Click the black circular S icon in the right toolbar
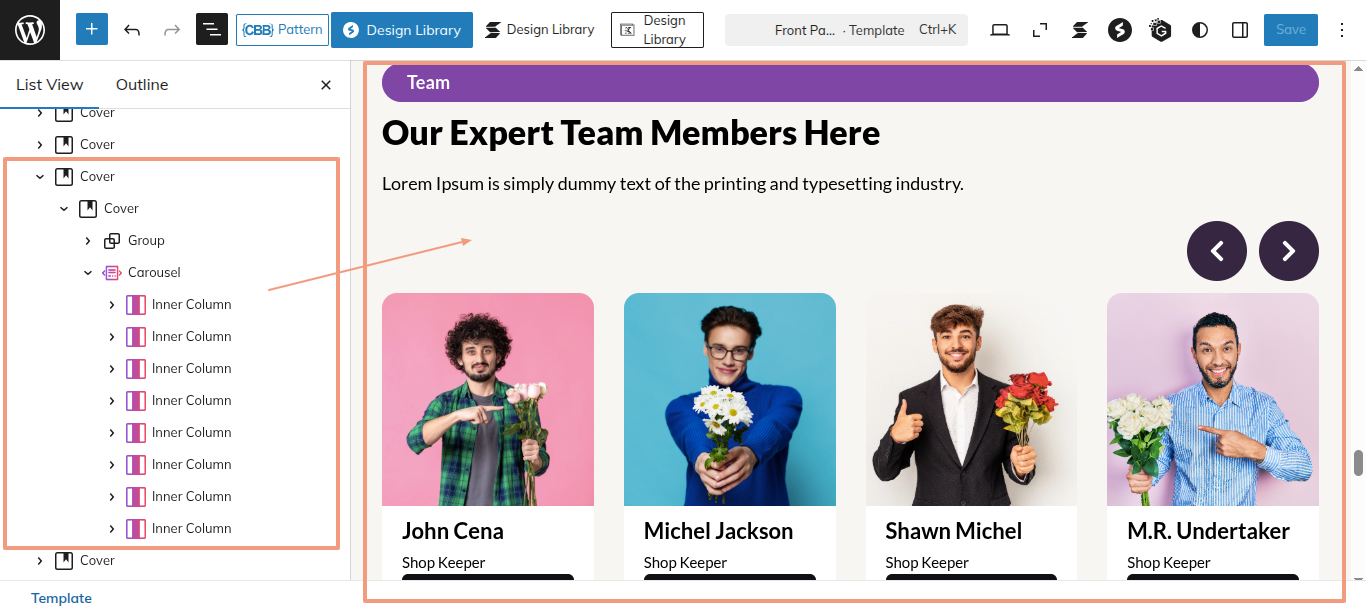The image size is (1366, 615). click(x=1120, y=30)
